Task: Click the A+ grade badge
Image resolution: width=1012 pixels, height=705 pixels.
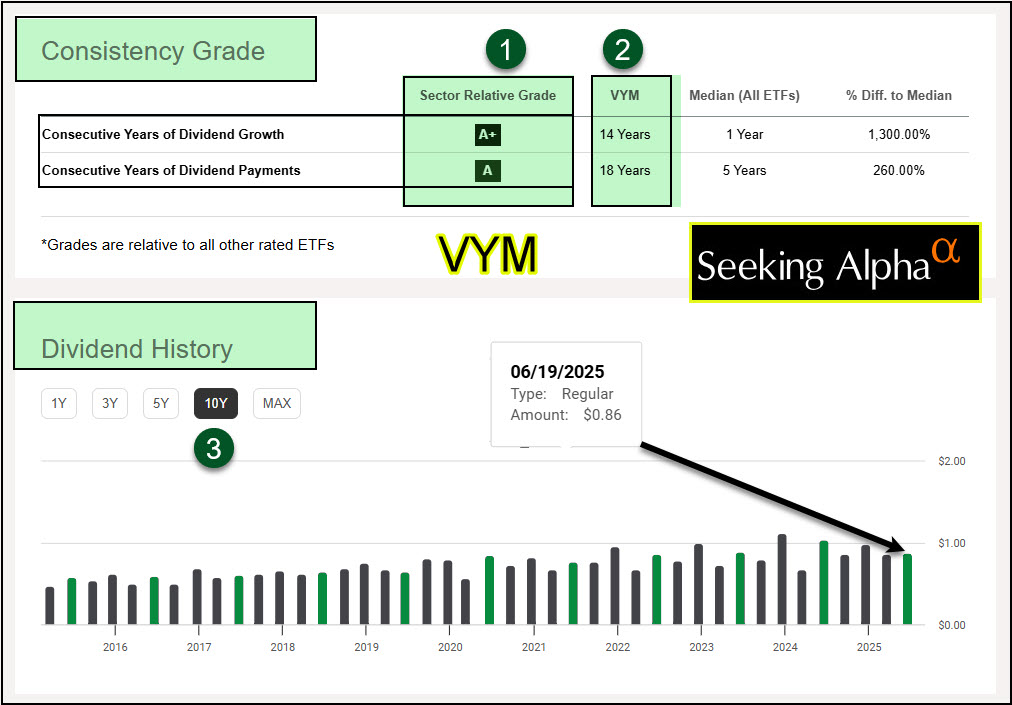Action: coord(488,135)
